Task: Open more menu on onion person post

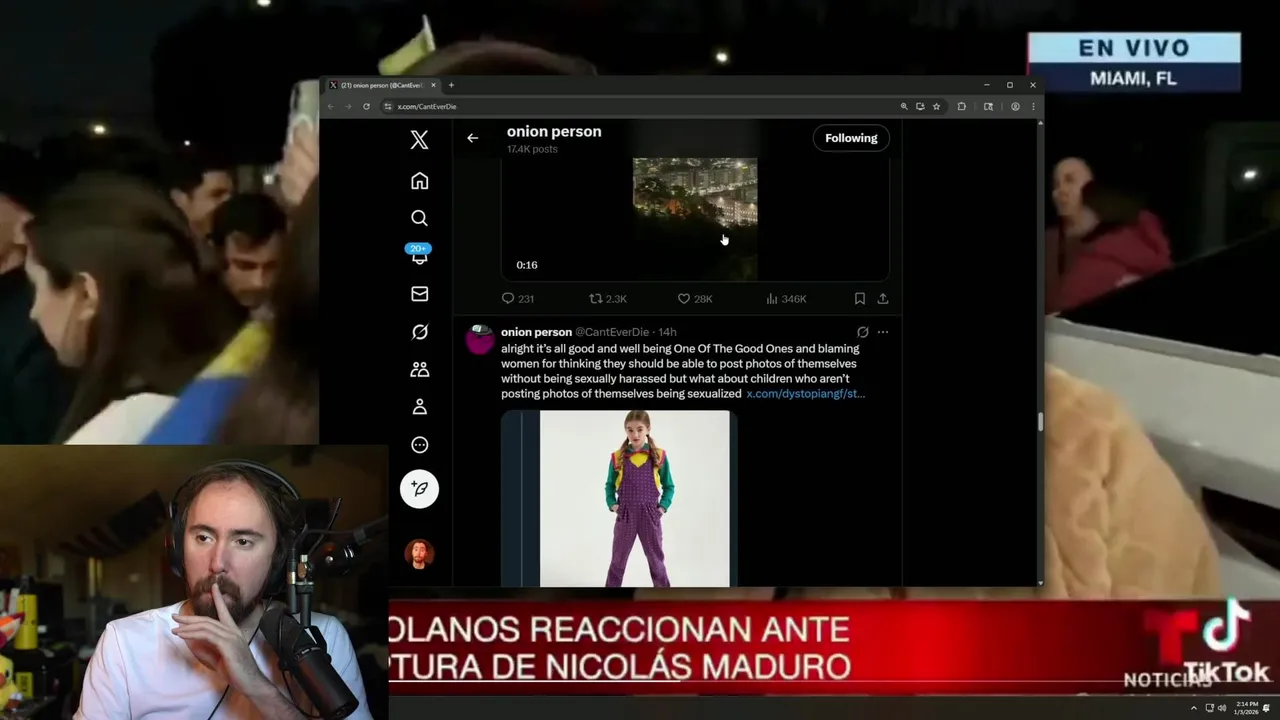Action: [882, 332]
